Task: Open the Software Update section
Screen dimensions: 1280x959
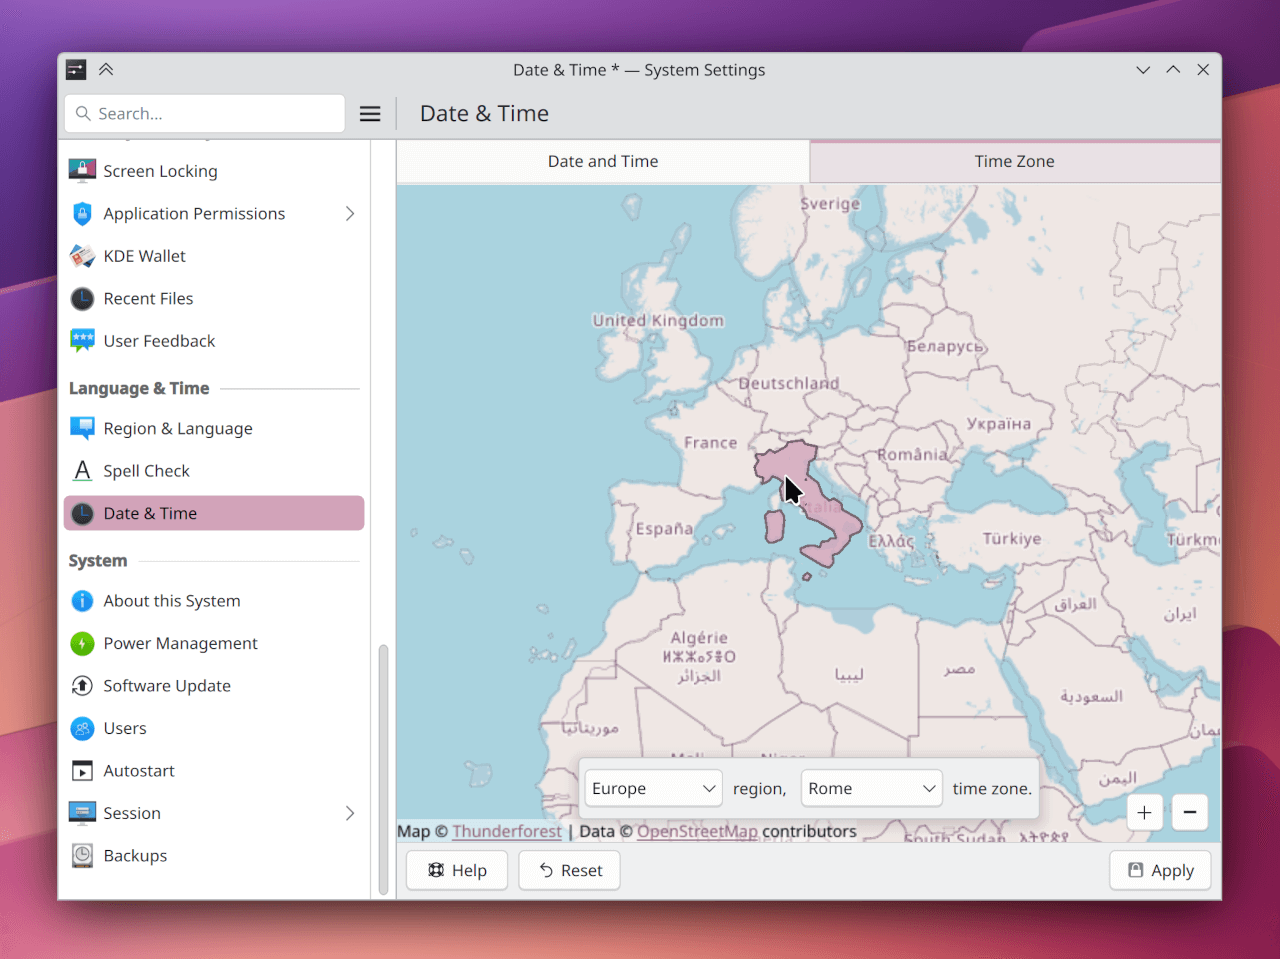Action: [x=167, y=686]
